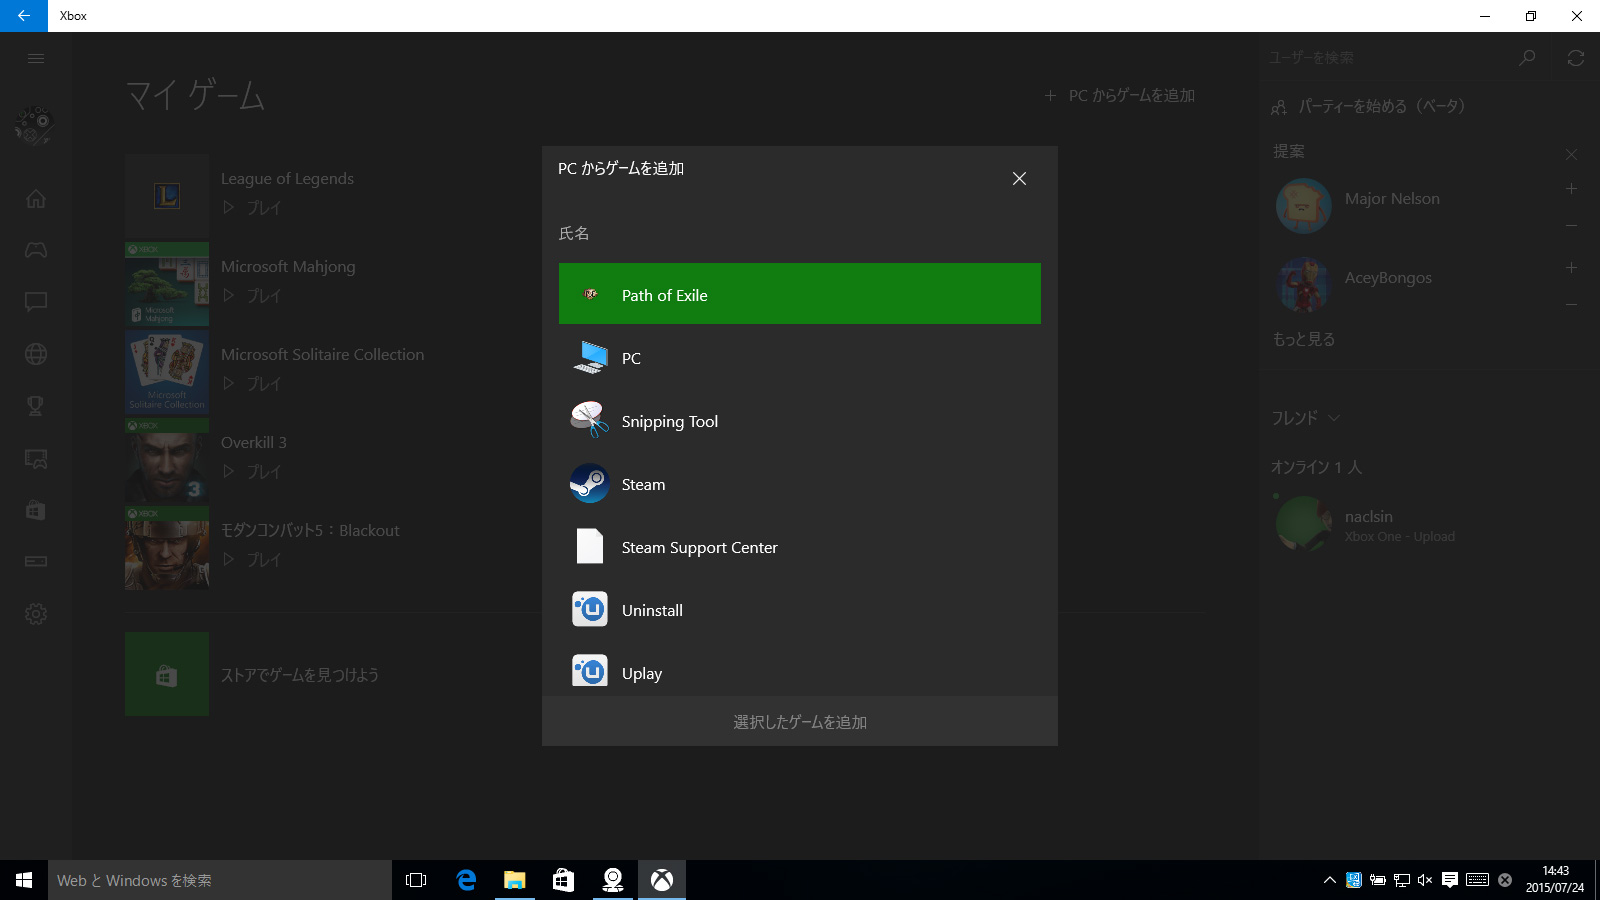Select Uplay from the app list
This screenshot has height=900, width=1600.
pos(799,673)
